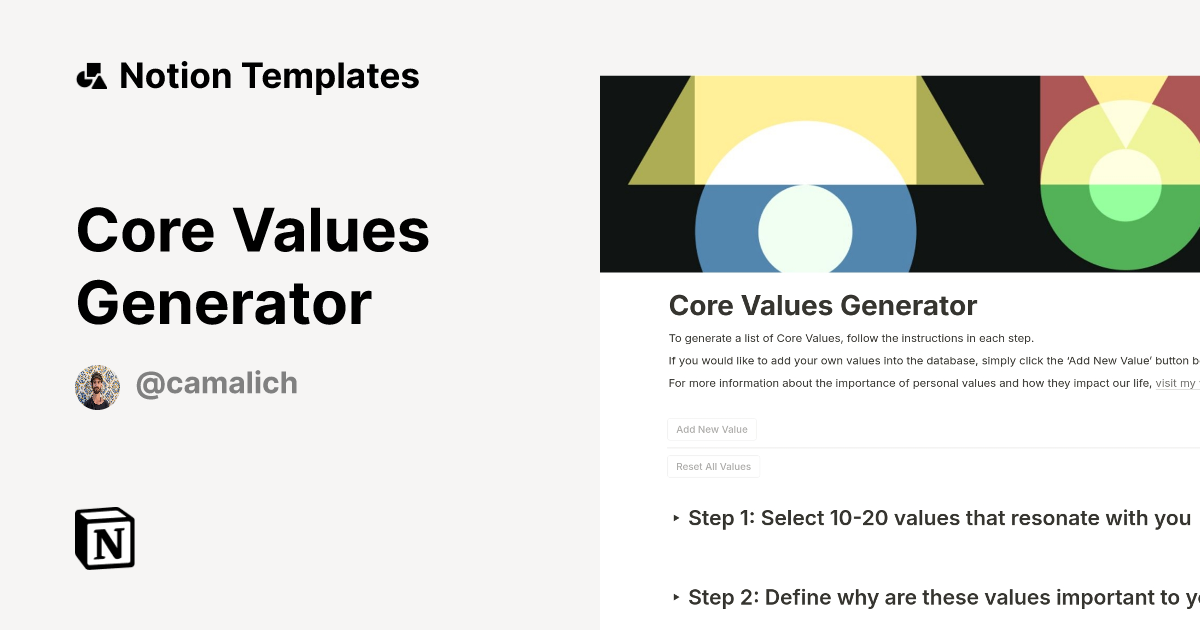Click the @camalich username text

pos(216,383)
